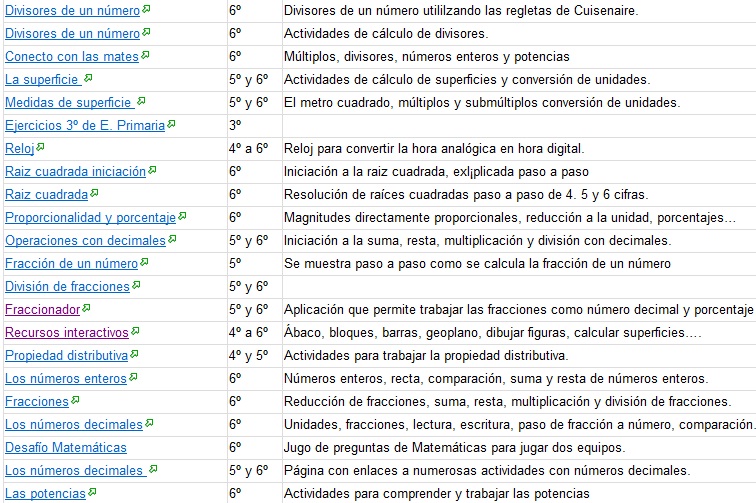
Task: Click text 'Actividades para trabajar la propiedad distributiva'
Action: pyautogui.click(x=426, y=356)
